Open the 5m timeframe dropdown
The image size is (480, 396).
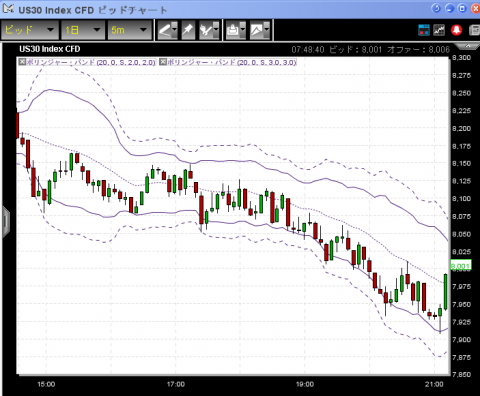(x=130, y=30)
